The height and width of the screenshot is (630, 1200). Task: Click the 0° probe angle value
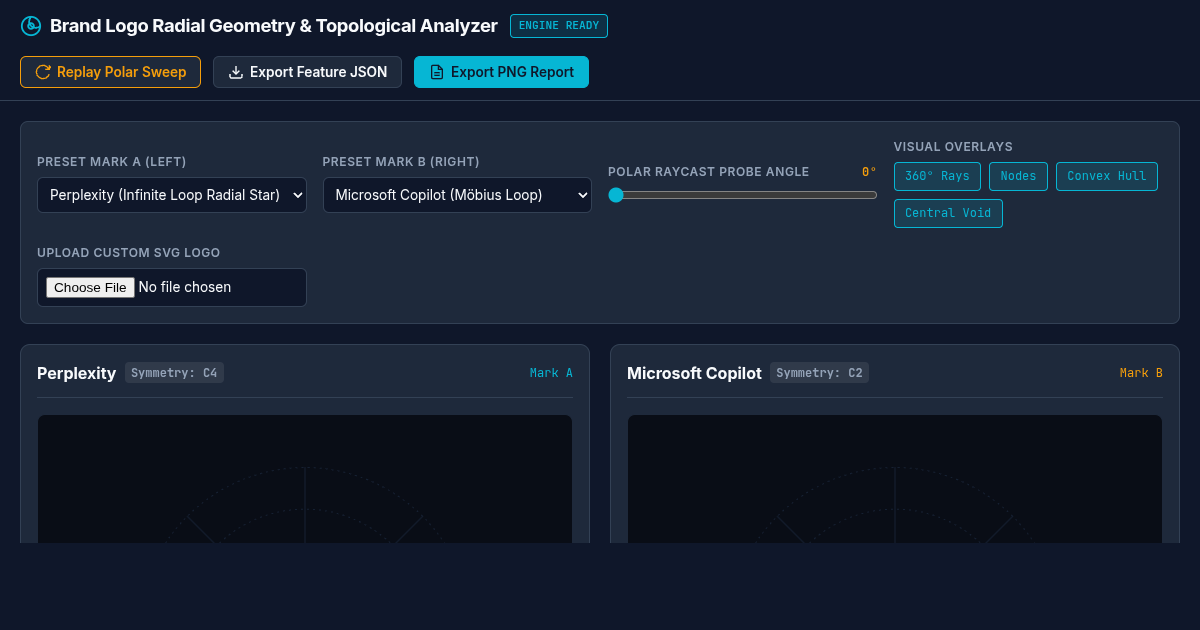pos(869,172)
